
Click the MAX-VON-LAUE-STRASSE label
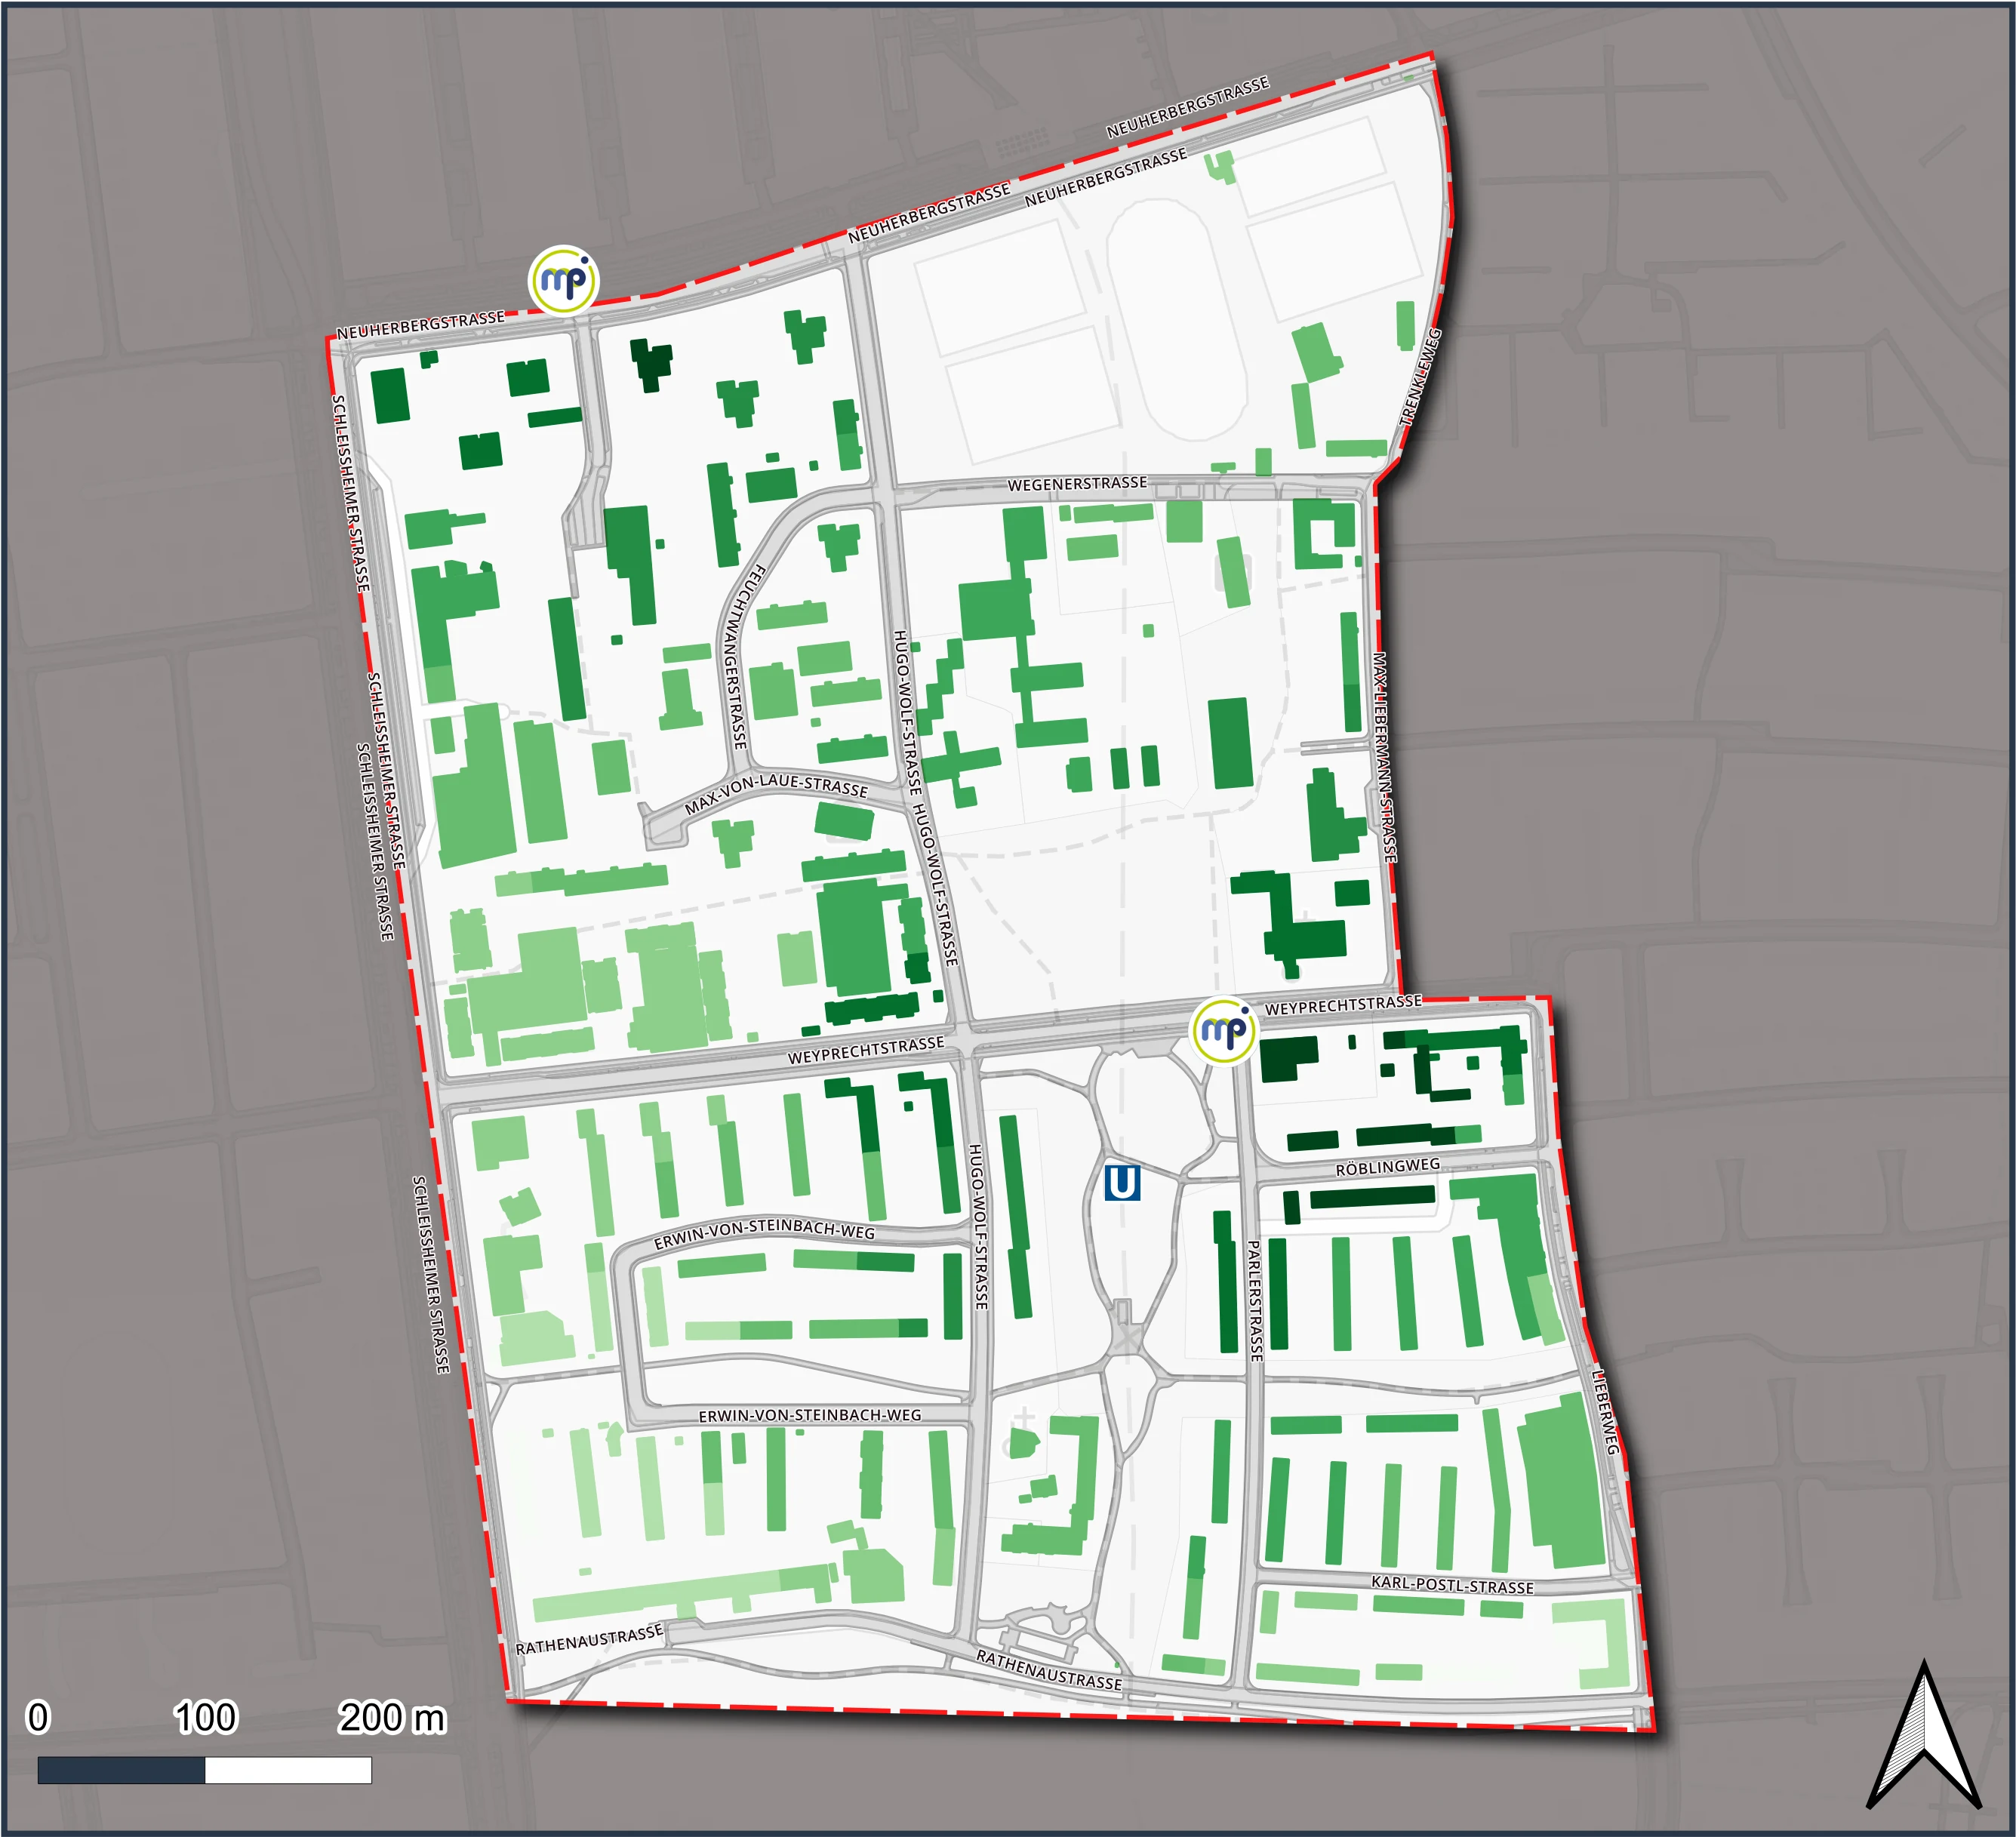[x=776, y=793]
